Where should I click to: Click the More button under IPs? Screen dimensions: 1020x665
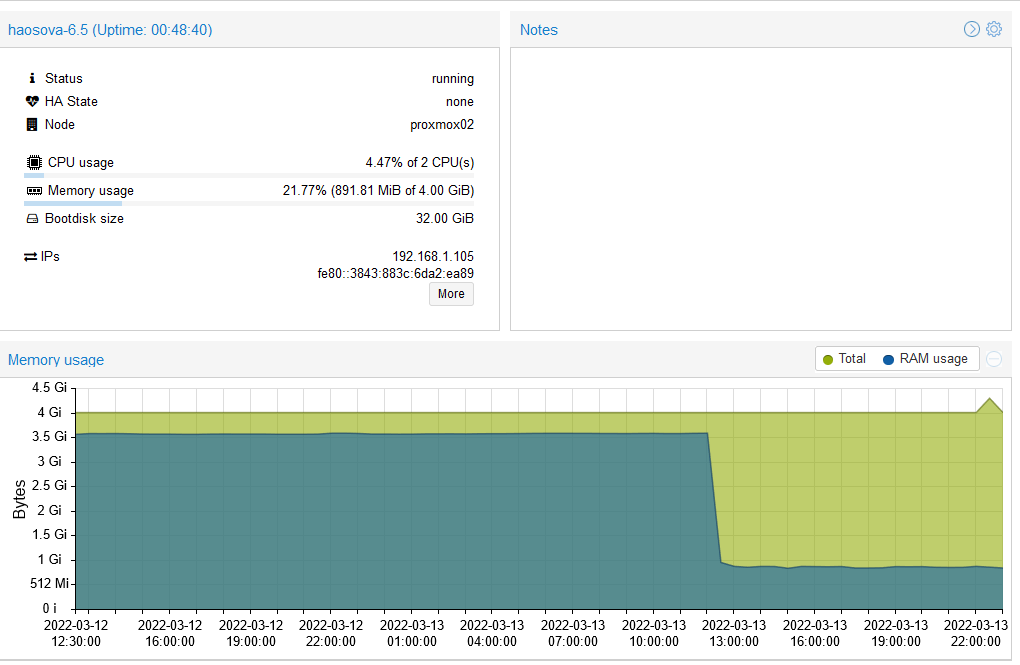click(451, 293)
